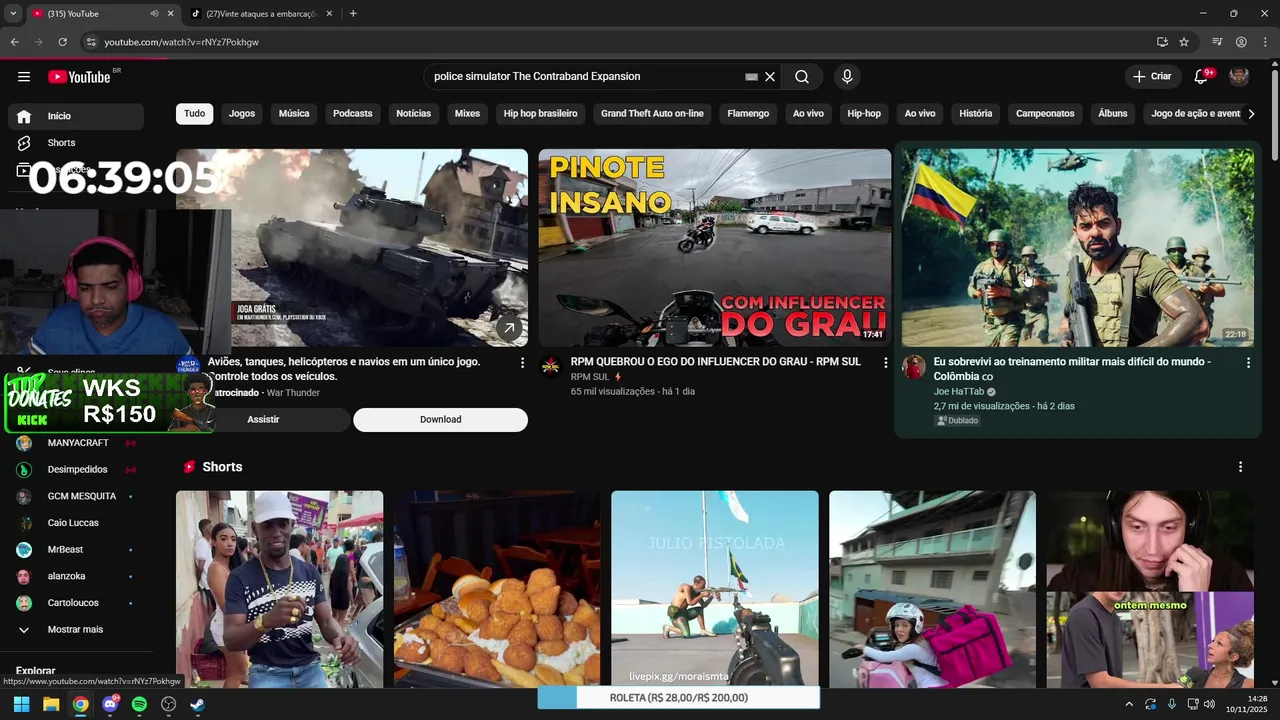1280x720 pixels.
Task: Open the YouTube hamburger guide menu
Action: click(x=24, y=77)
